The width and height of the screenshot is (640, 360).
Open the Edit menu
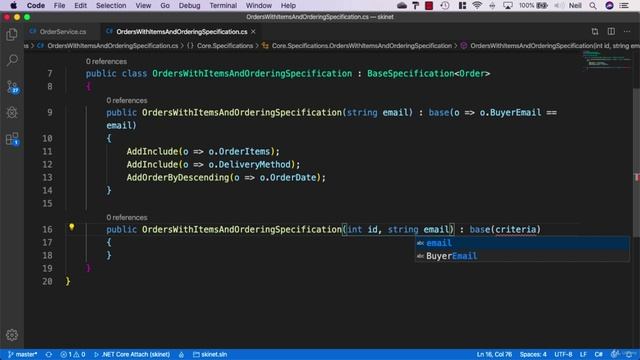(x=80, y=5)
